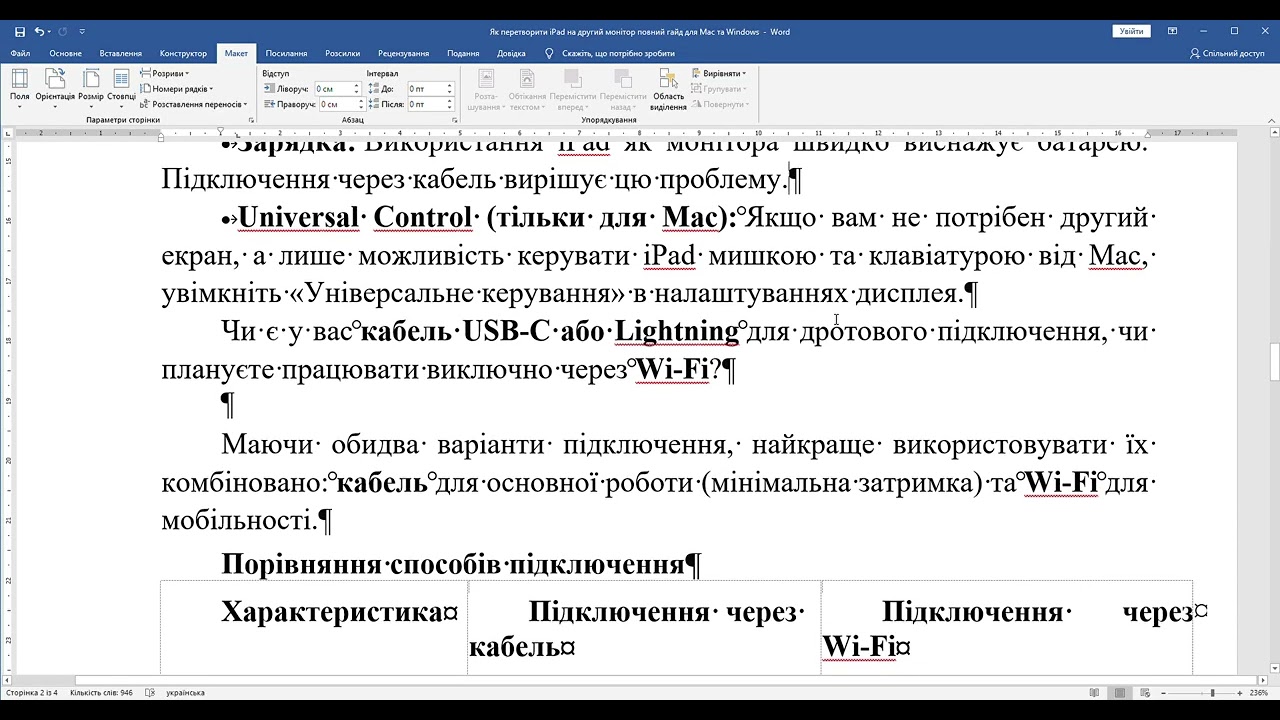Undo the last action
The image size is (1280, 720).
point(38,32)
